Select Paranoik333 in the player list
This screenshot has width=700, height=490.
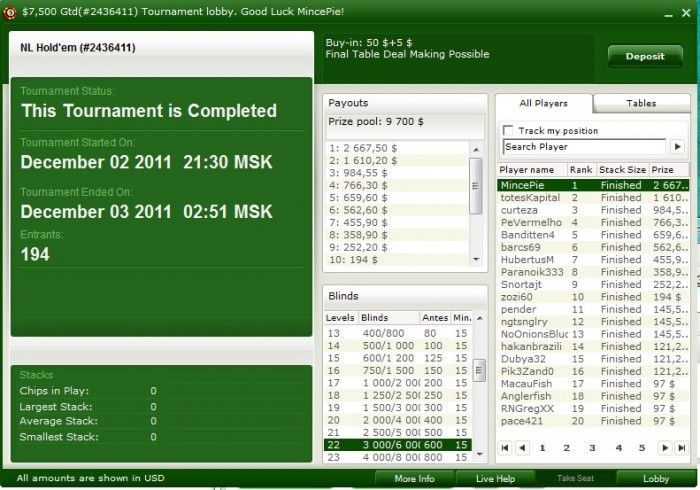593,272
